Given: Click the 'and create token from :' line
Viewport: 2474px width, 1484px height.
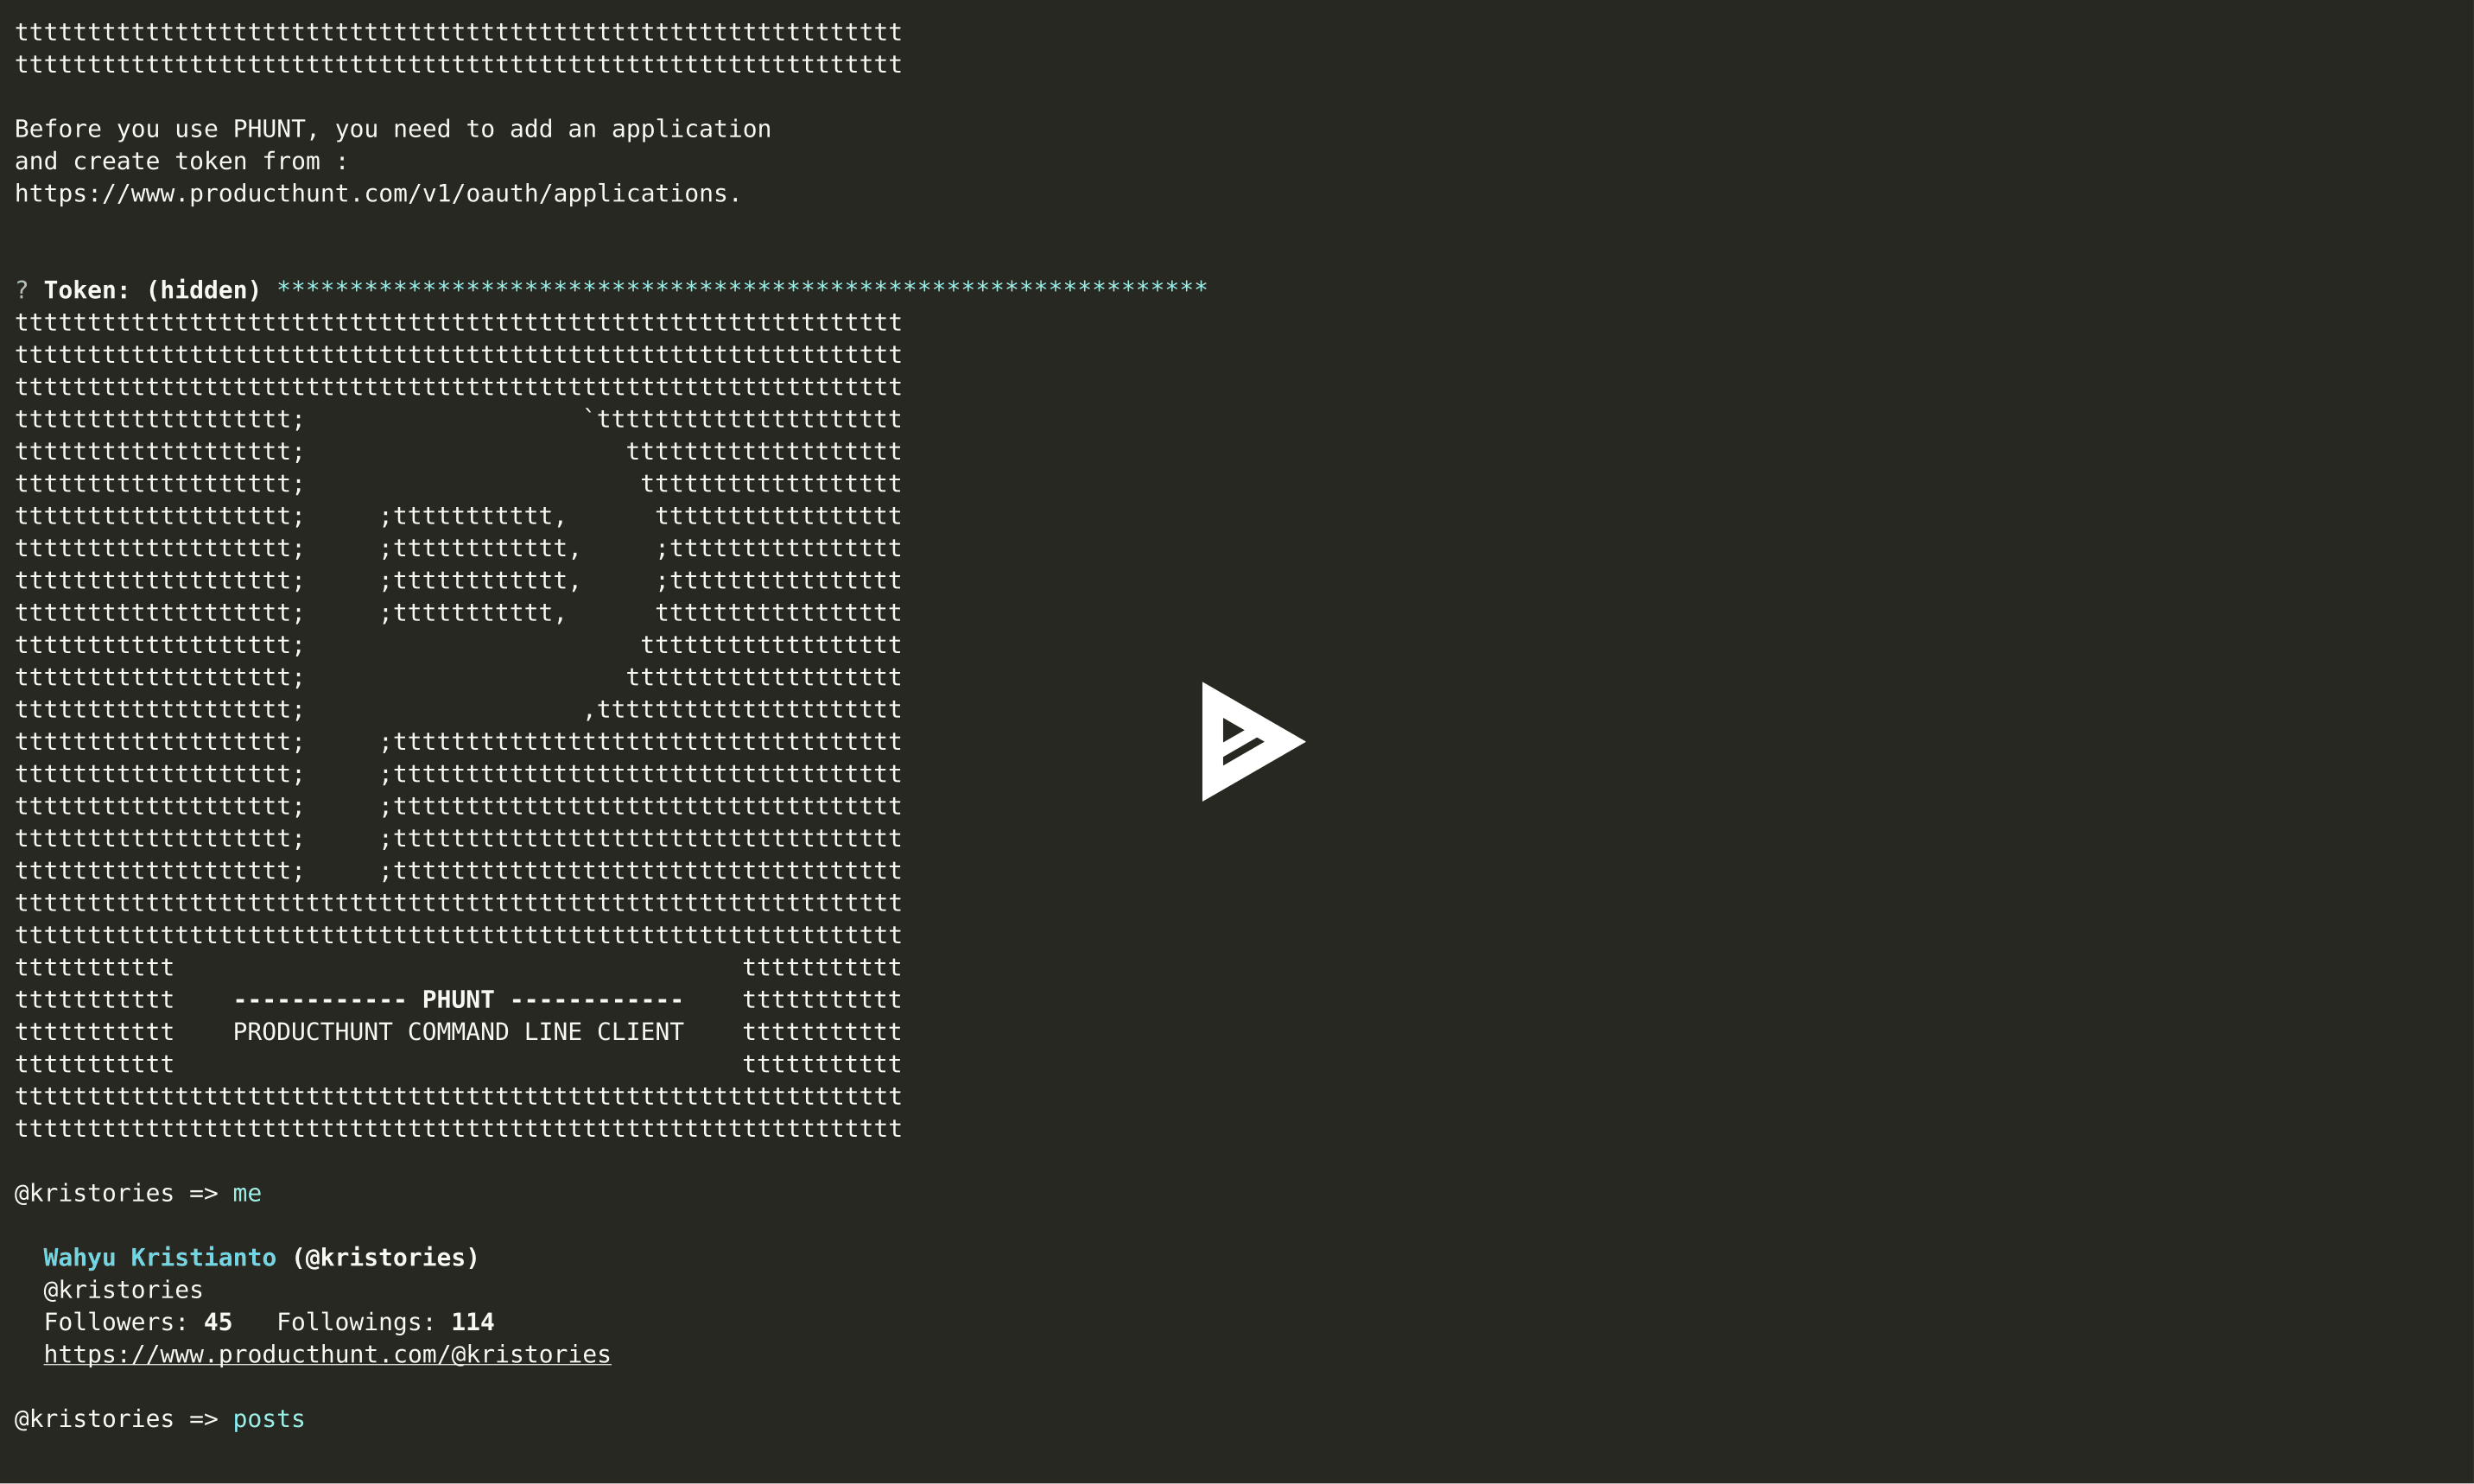Looking at the screenshot, I should point(181,161).
